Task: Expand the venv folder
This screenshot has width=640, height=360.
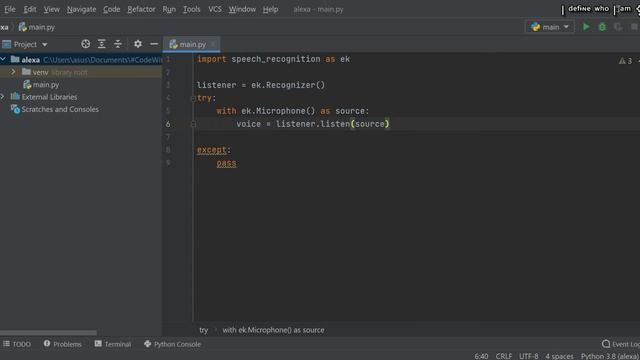Action: pyautogui.click(x=13, y=72)
